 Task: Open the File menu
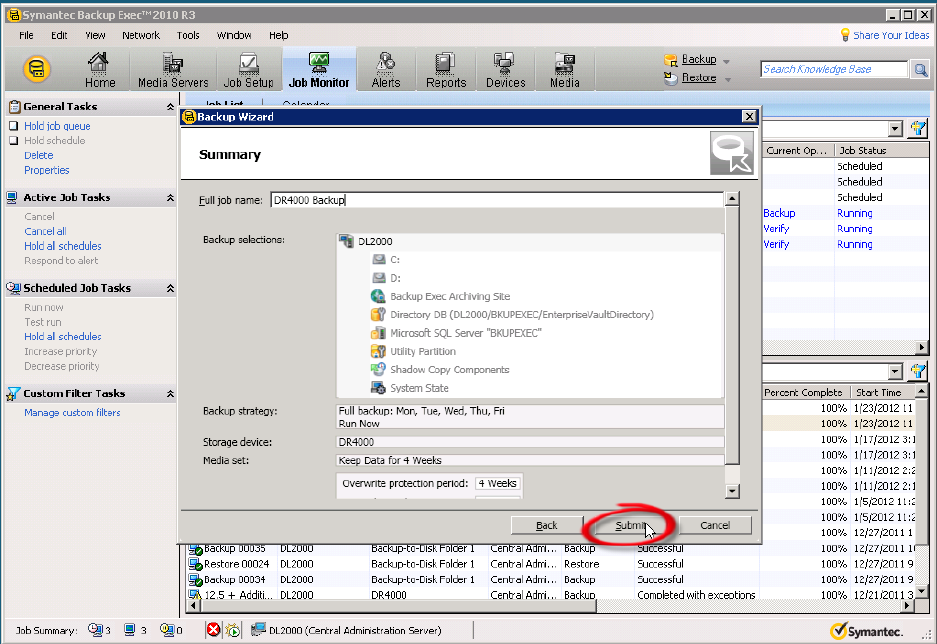[x=26, y=35]
